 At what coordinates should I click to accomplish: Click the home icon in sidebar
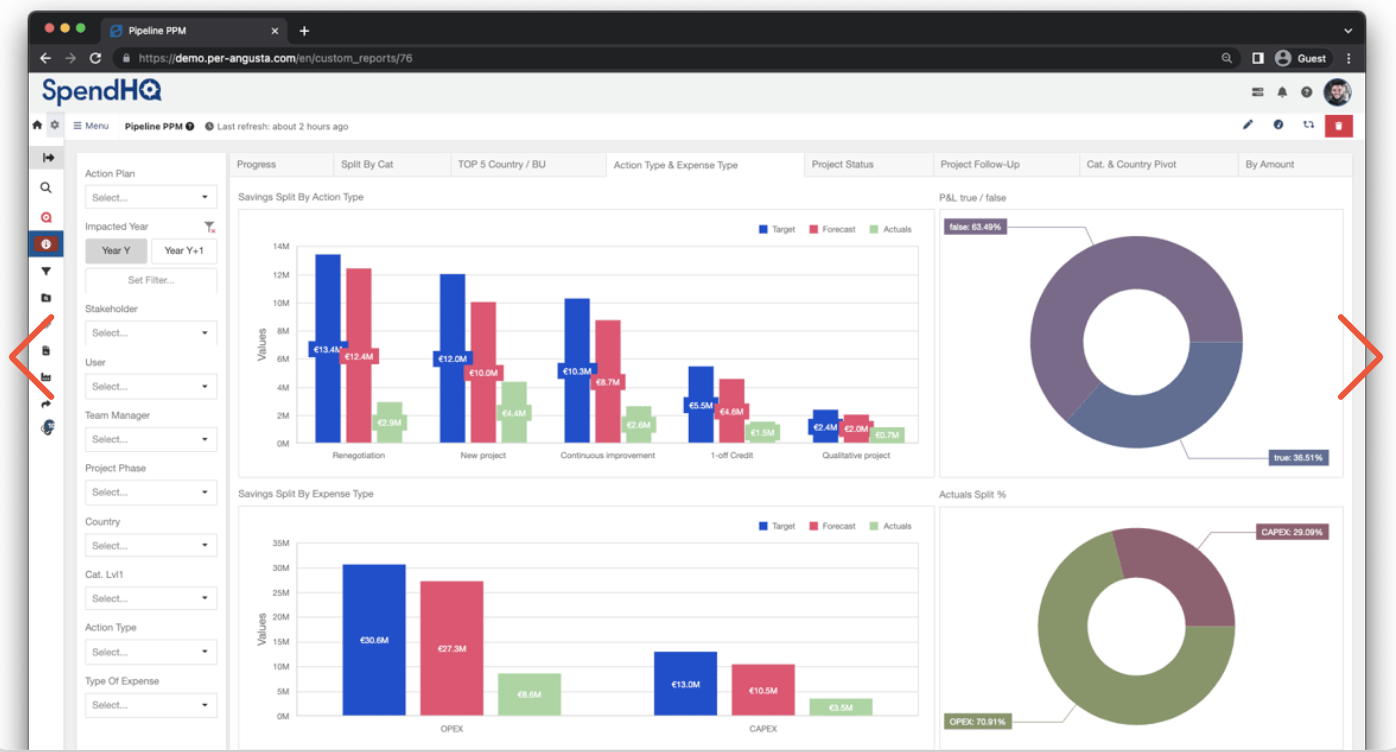coord(38,126)
